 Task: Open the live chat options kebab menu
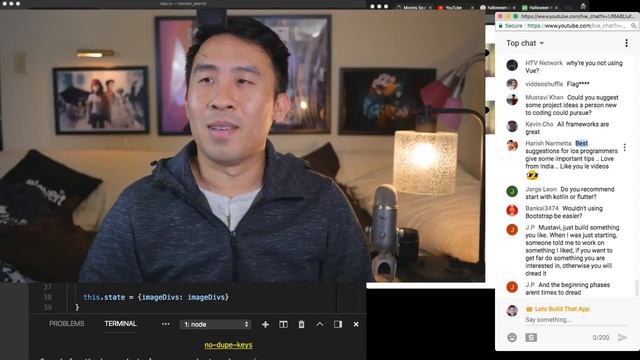click(x=627, y=43)
